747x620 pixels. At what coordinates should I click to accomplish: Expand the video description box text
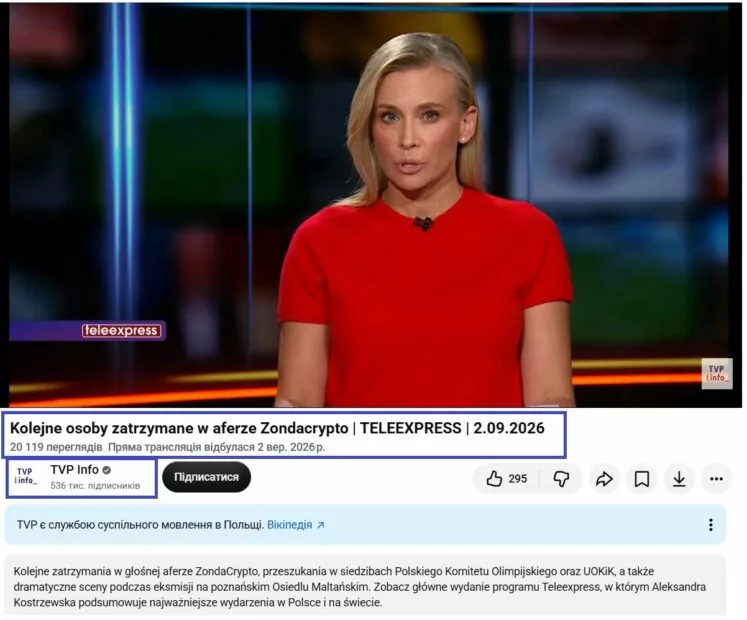coord(365,586)
